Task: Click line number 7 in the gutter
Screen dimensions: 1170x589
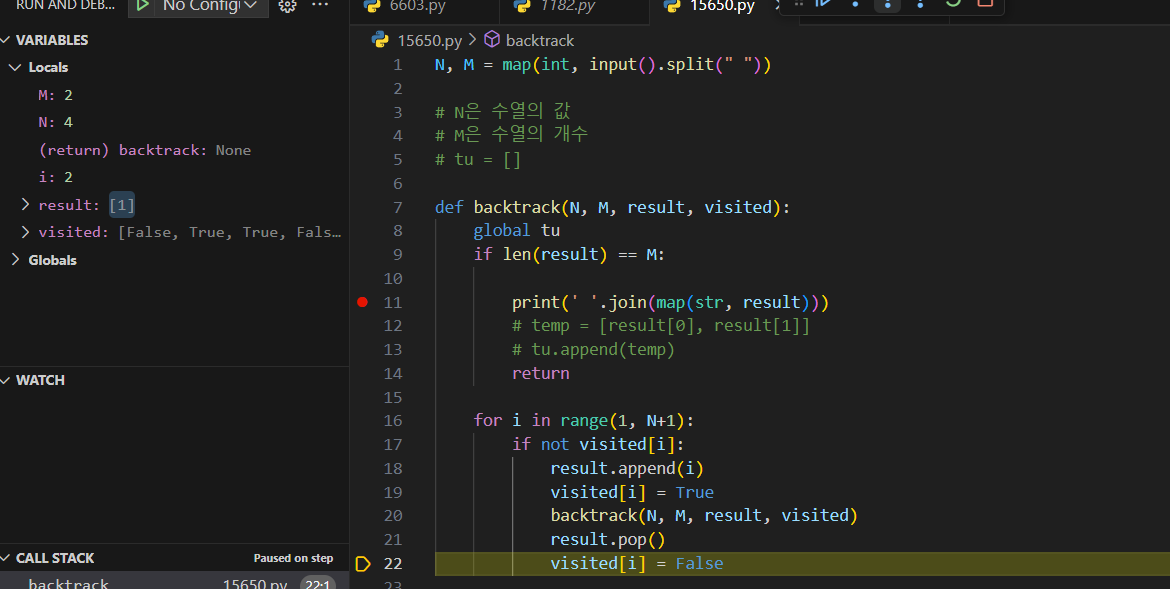Action: 398,208
